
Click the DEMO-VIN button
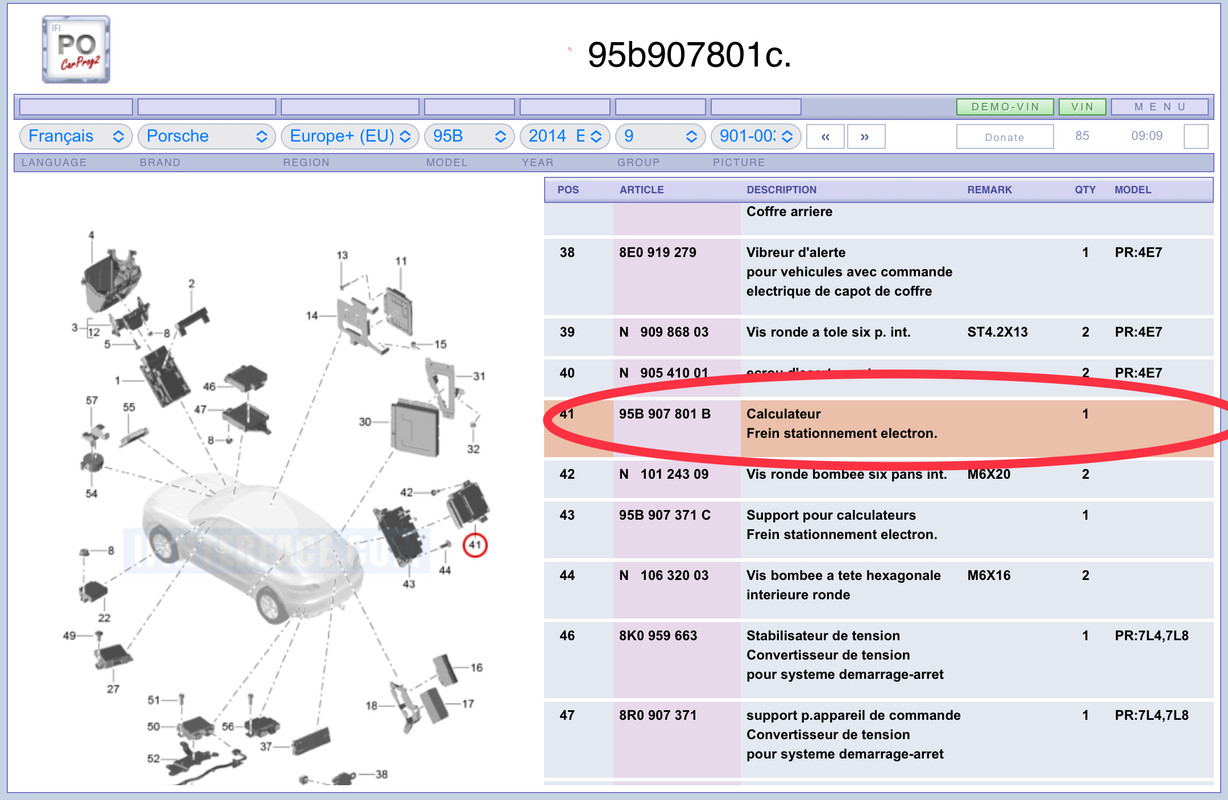1005,107
